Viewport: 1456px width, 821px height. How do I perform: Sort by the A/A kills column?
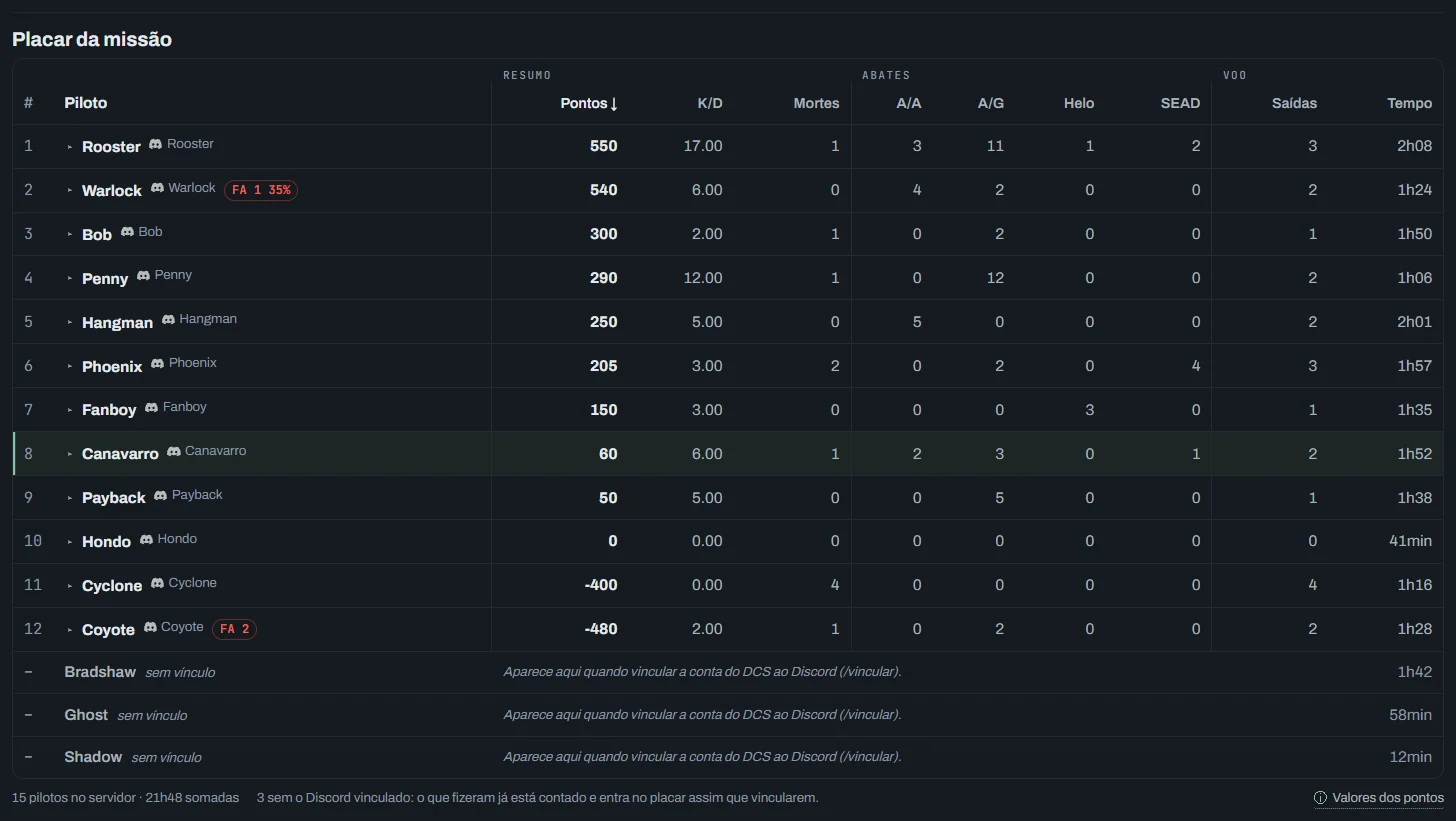pos(908,103)
